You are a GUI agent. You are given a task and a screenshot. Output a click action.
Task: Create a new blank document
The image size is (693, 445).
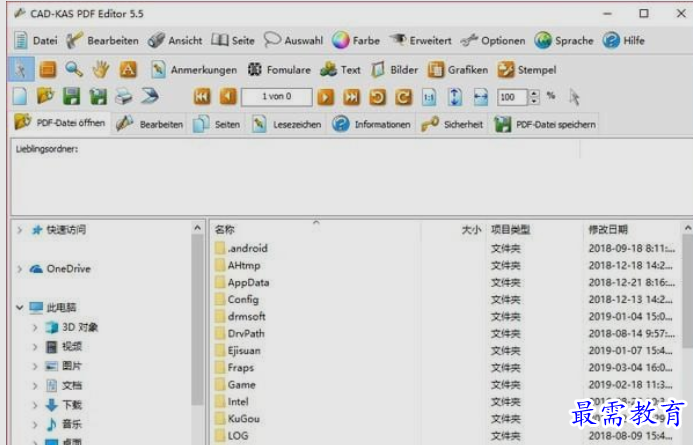[20, 96]
